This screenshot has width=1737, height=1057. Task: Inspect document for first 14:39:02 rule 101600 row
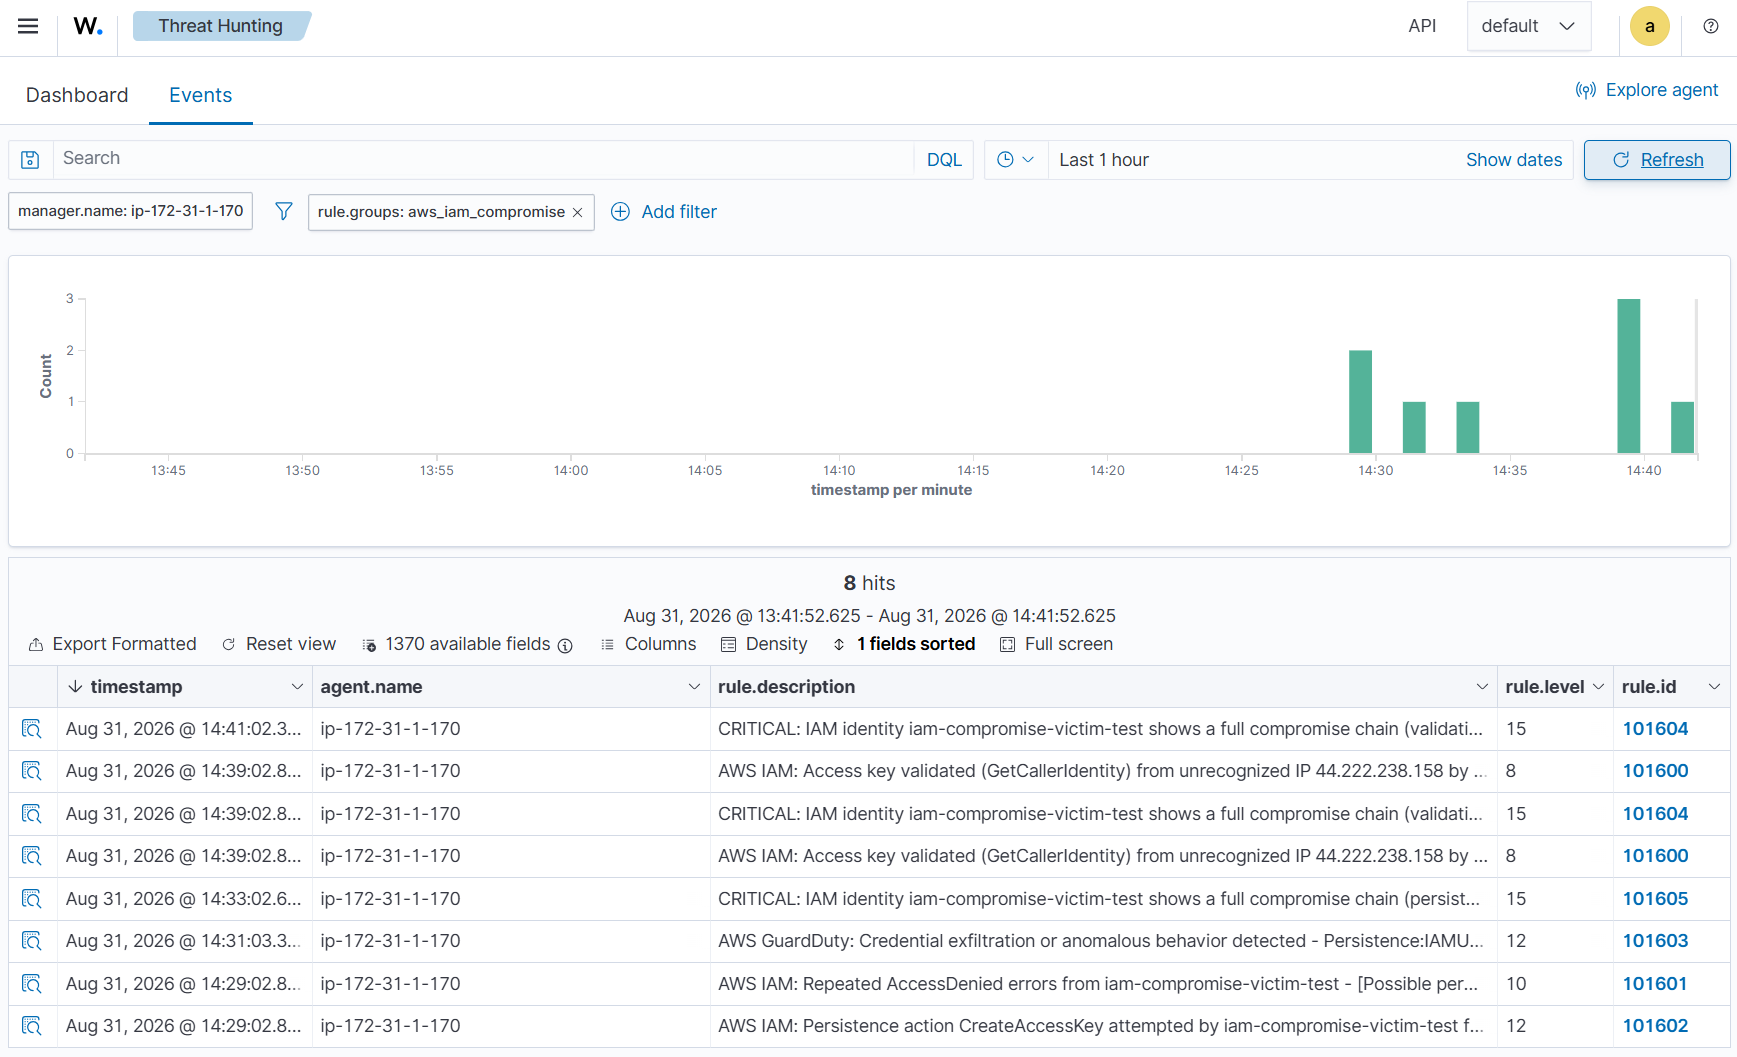click(x=32, y=771)
